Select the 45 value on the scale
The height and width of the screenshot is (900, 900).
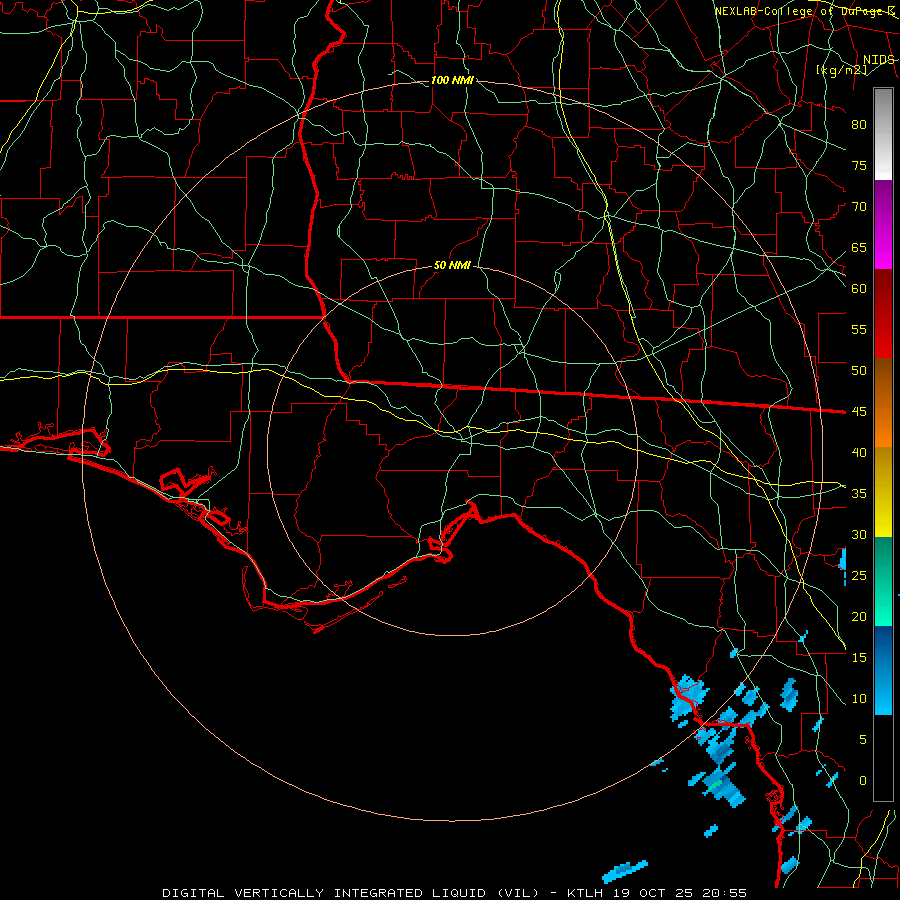859,412
